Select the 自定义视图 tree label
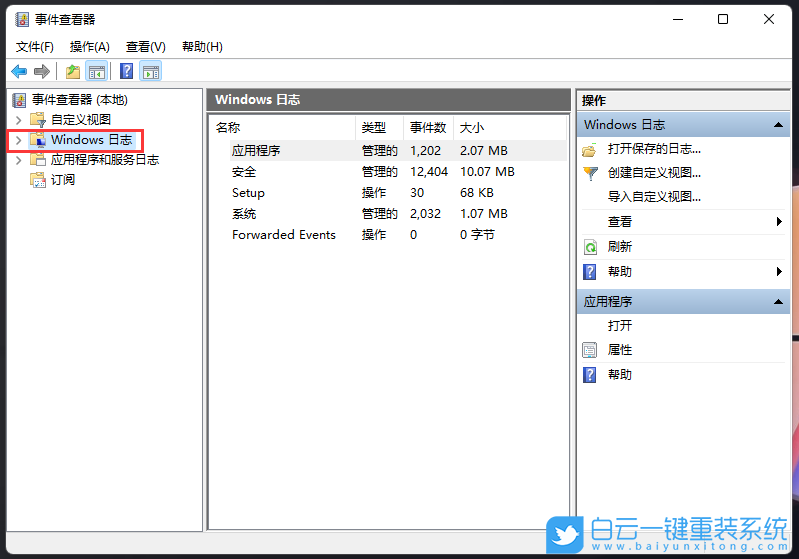The image size is (799, 559). 81,120
